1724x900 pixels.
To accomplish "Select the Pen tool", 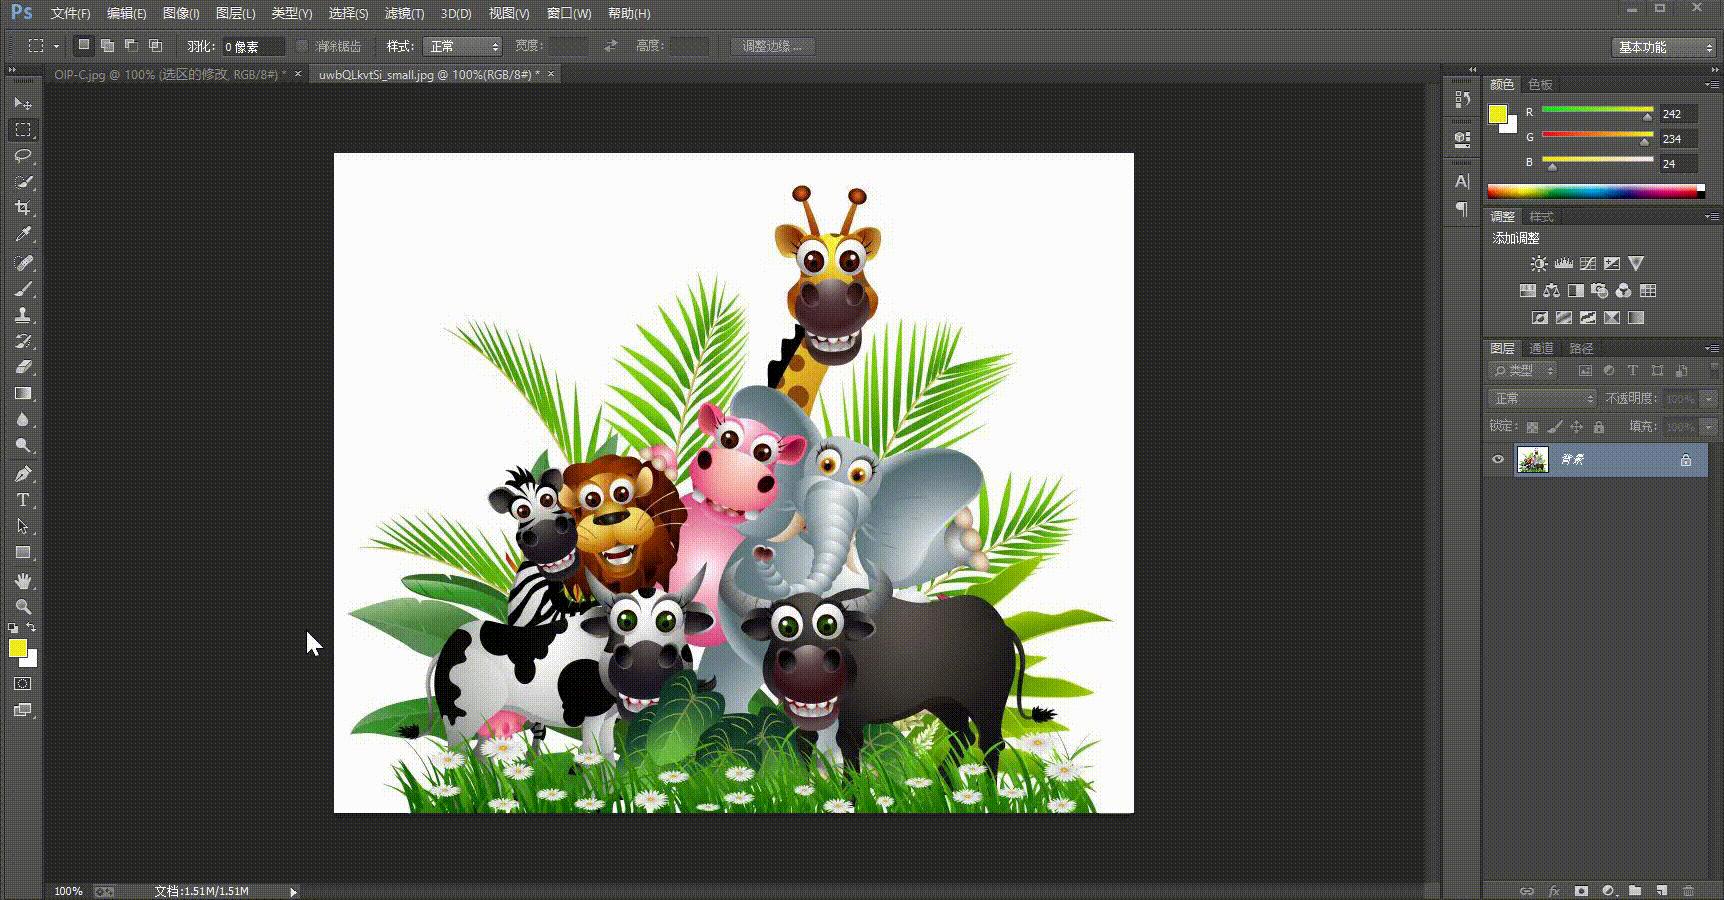I will point(23,473).
